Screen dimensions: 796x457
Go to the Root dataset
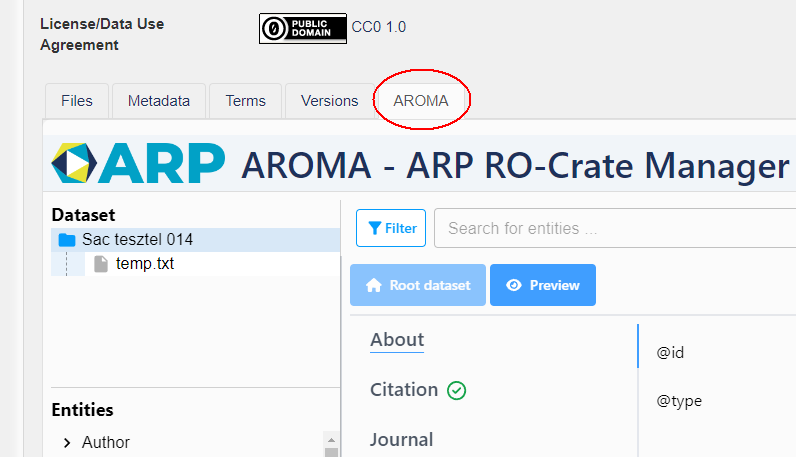pyautogui.click(x=418, y=285)
